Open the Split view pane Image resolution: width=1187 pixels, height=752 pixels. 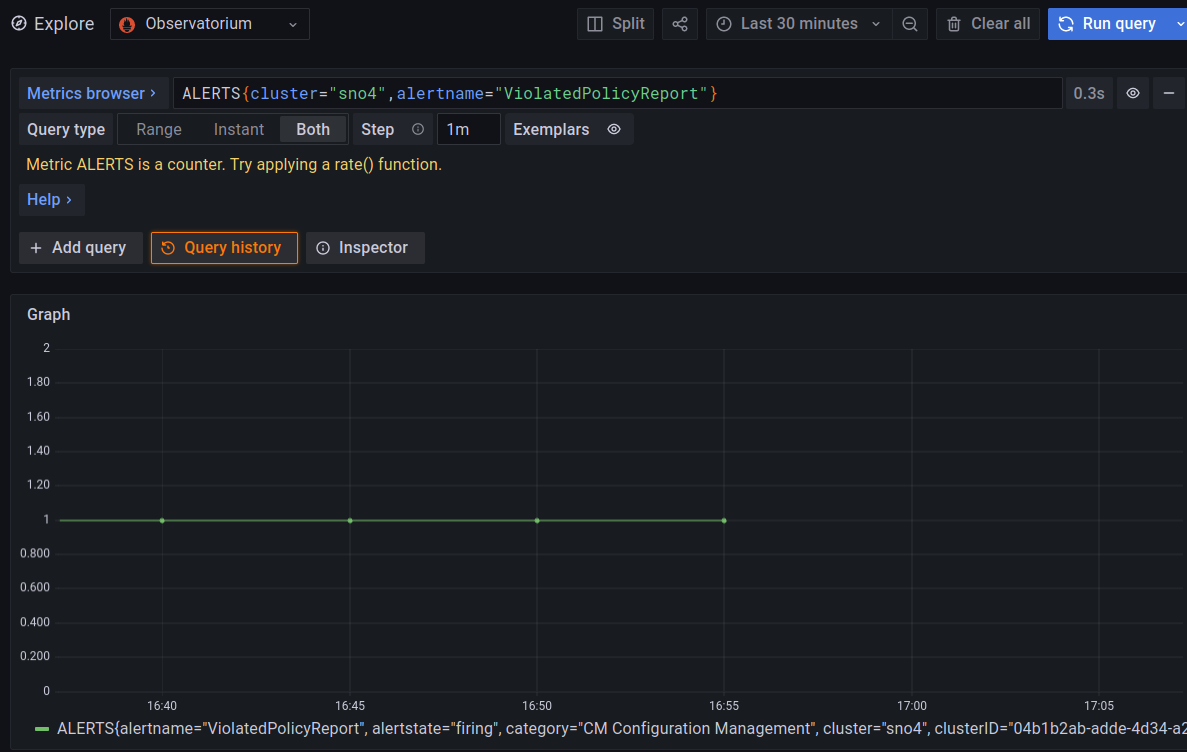[x=615, y=24]
